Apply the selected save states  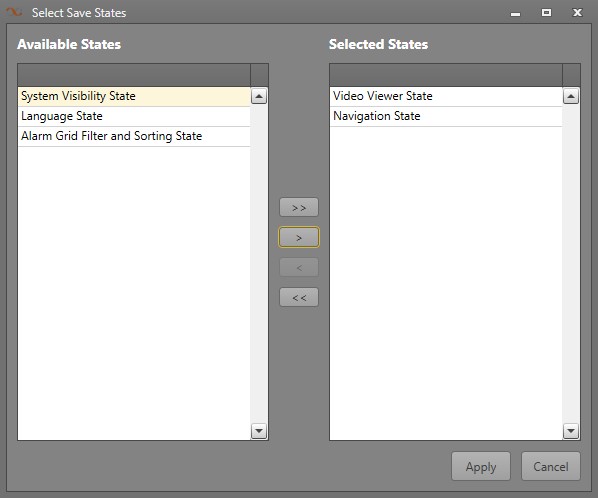[481, 466]
